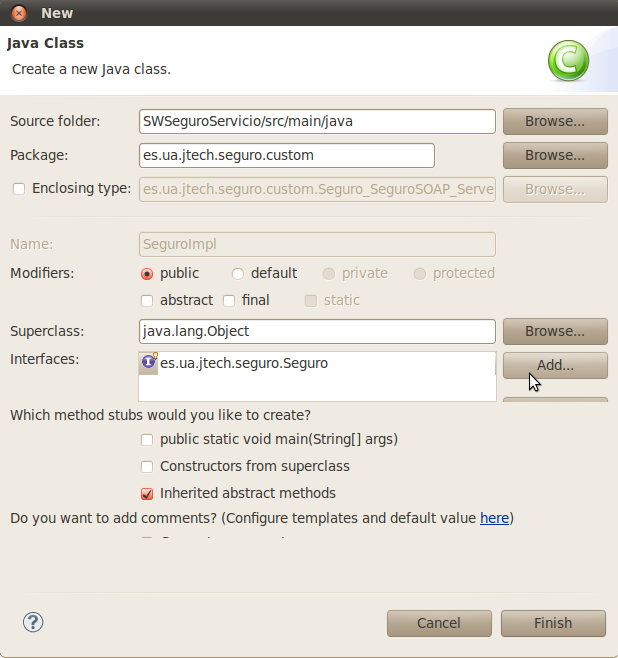Image resolution: width=618 pixels, height=658 pixels.
Task: Select the default modifier radio button
Action: click(x=237, y=274)
